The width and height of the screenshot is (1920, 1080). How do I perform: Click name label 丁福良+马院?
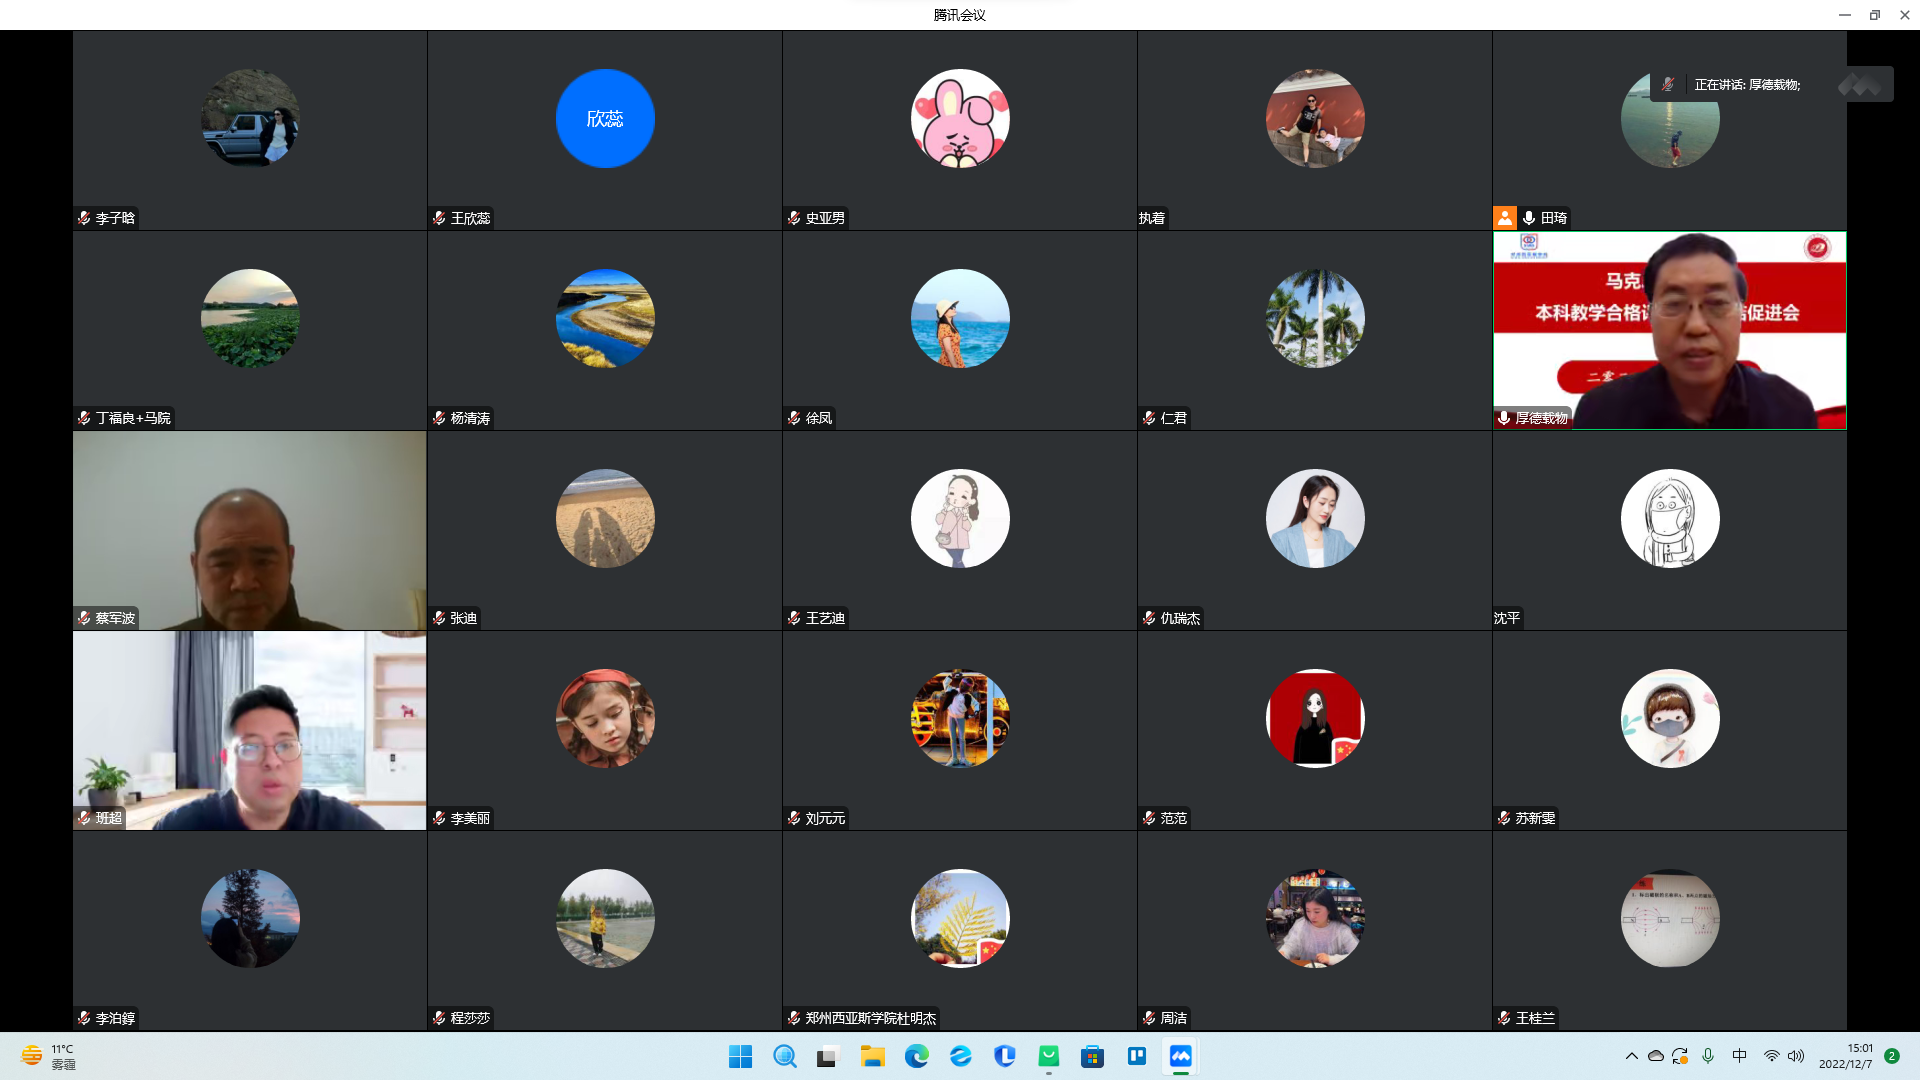(x=133, y=418)
